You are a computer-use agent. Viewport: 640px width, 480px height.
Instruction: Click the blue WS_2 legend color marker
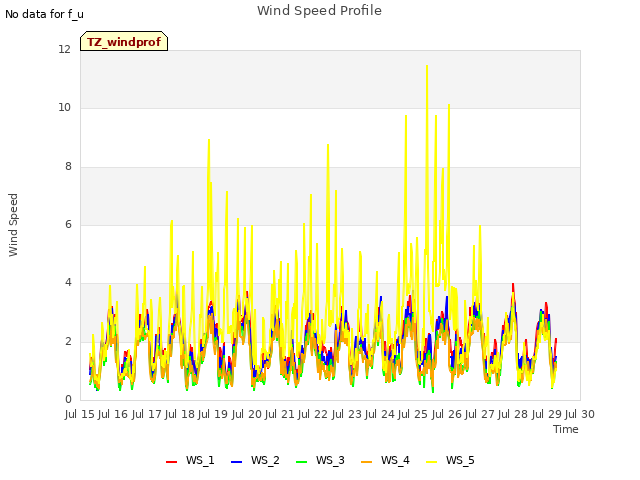click(236, 462)
